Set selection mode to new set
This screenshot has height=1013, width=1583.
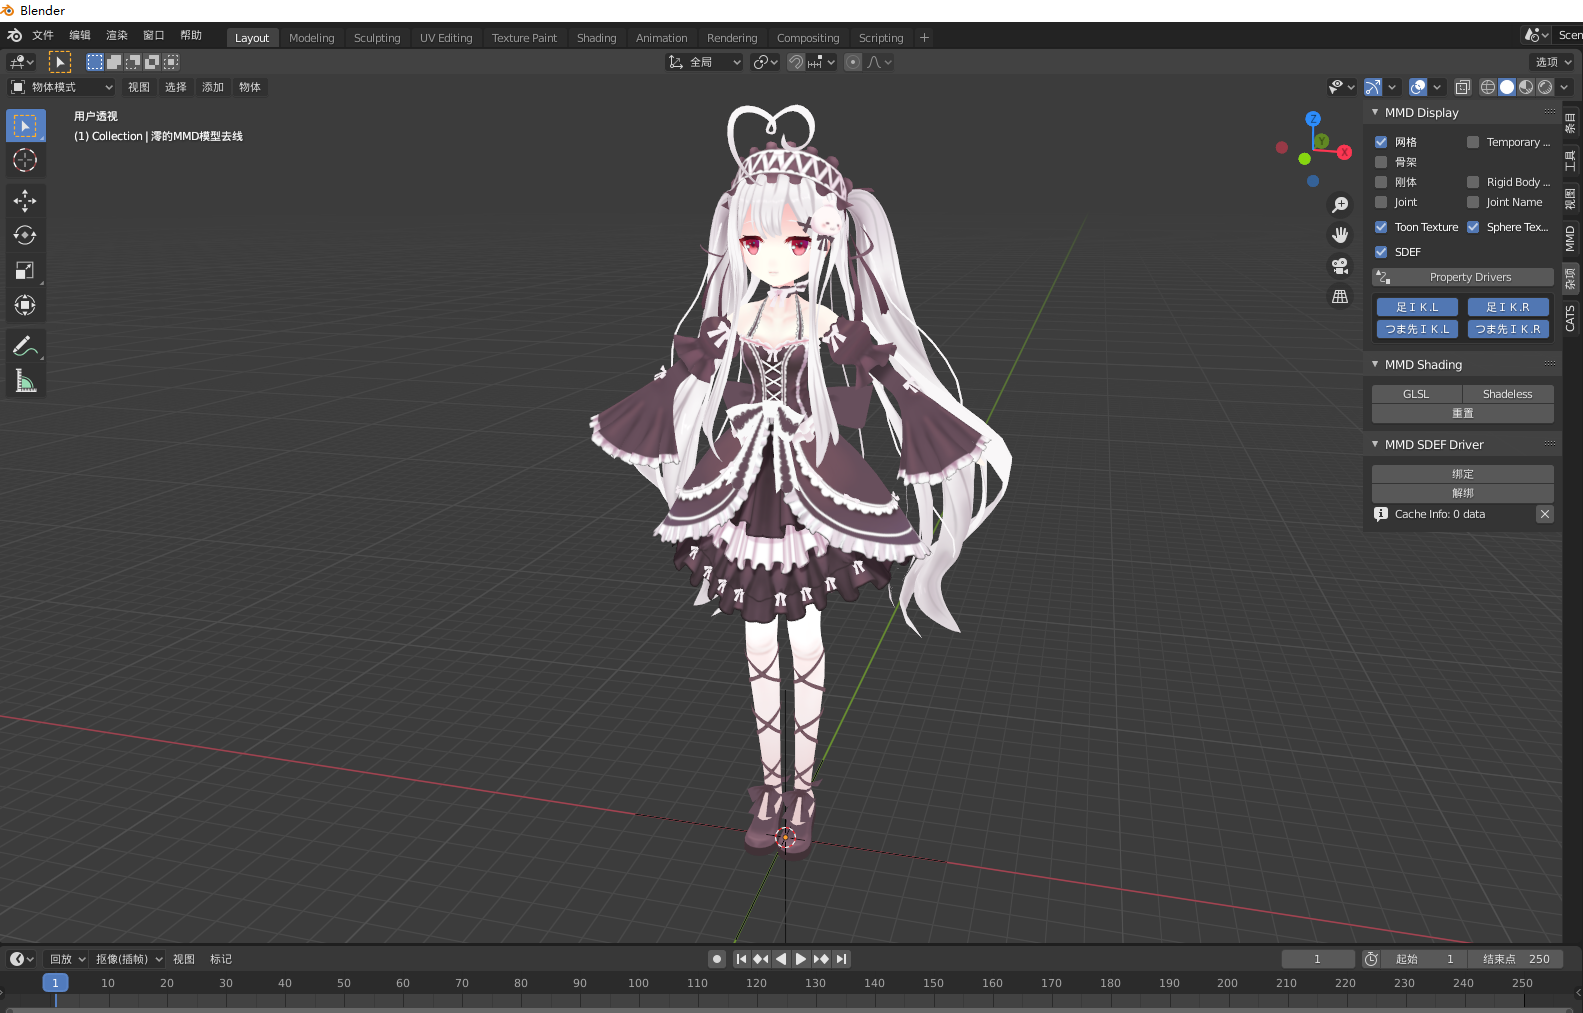click(x=95, y=62)
